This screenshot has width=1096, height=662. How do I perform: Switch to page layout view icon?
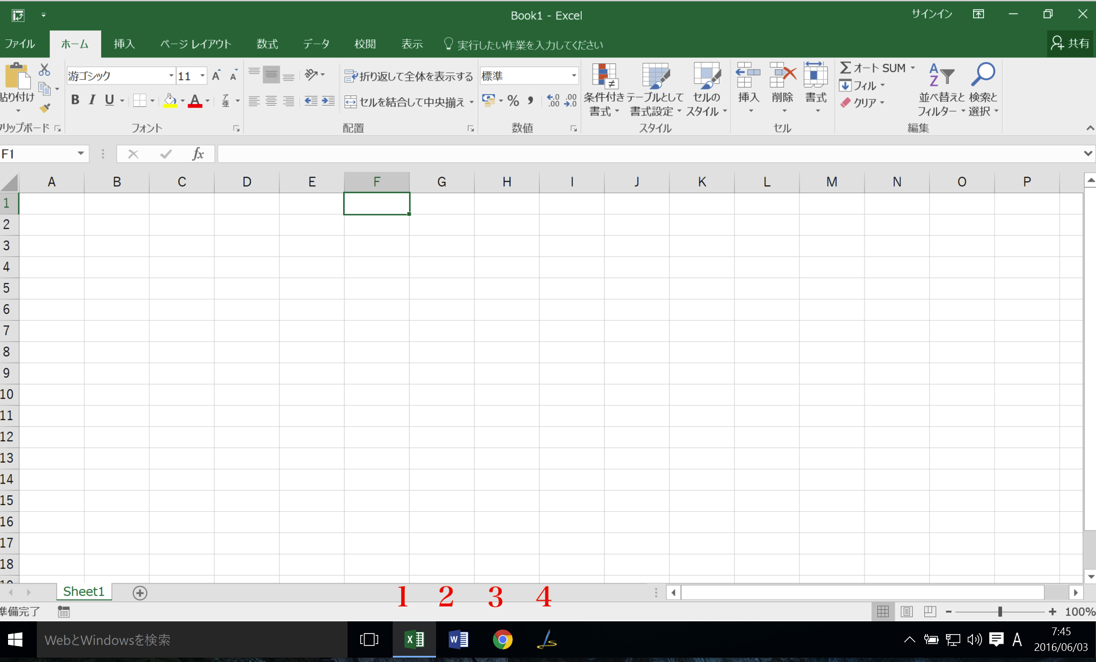(907, 612)
